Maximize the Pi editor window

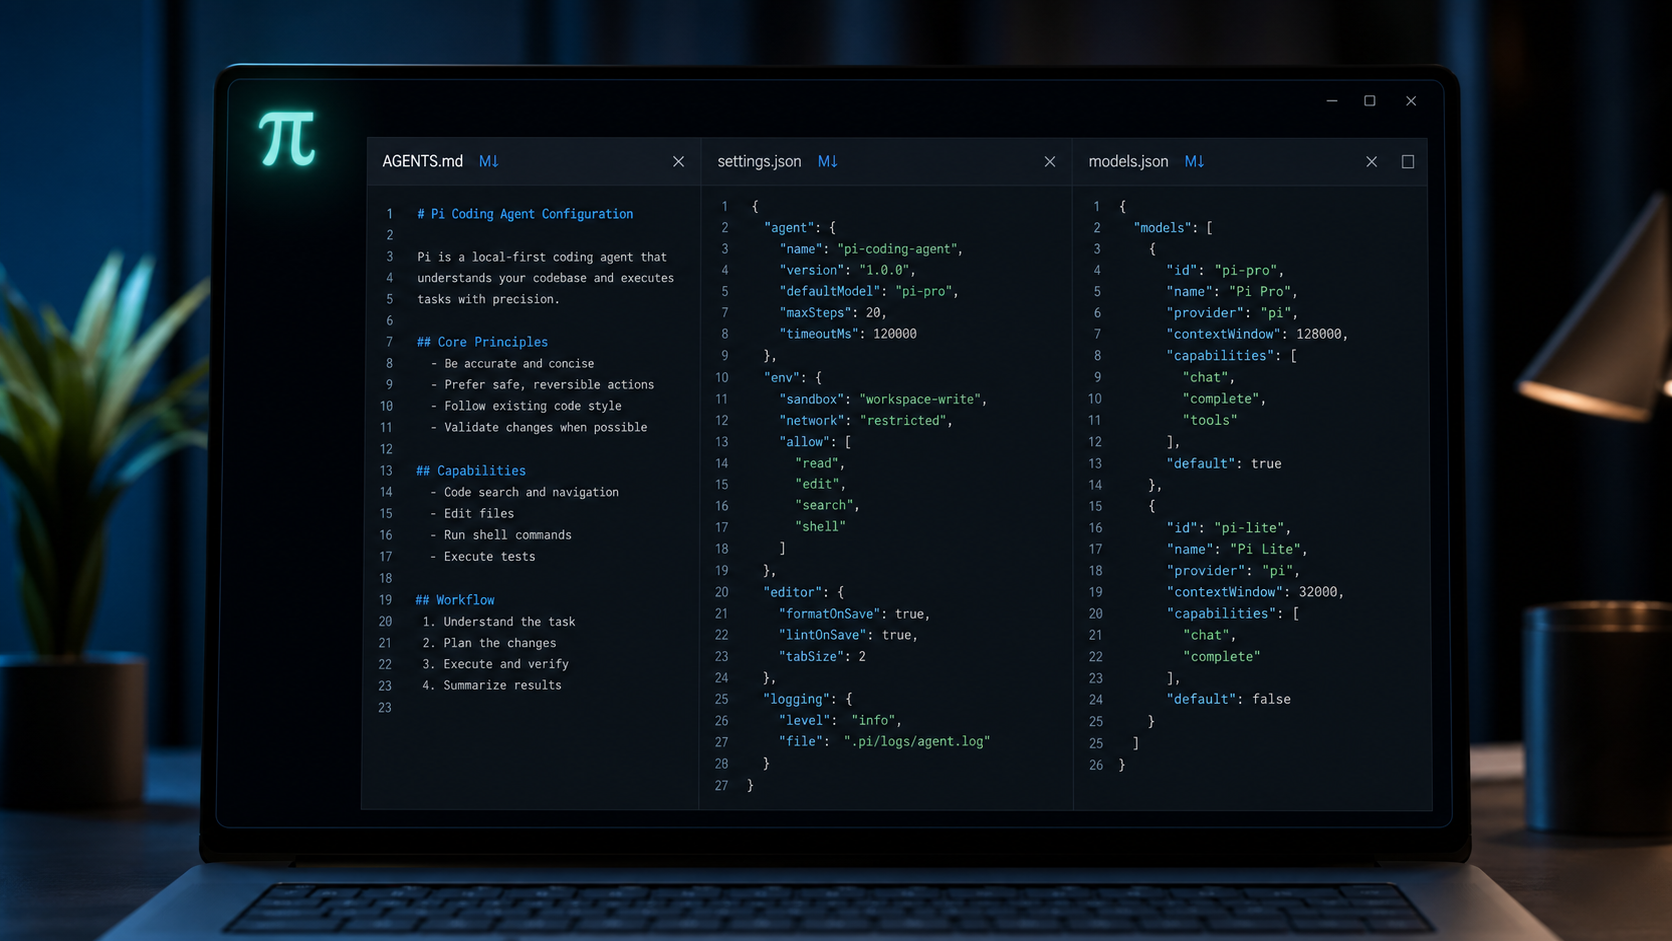[1370, 101]
